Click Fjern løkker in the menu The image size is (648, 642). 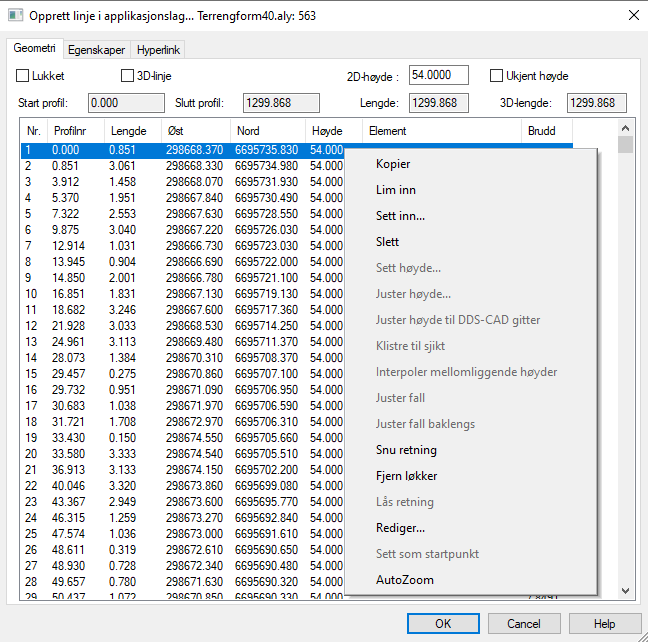click(x=406, y=476)
